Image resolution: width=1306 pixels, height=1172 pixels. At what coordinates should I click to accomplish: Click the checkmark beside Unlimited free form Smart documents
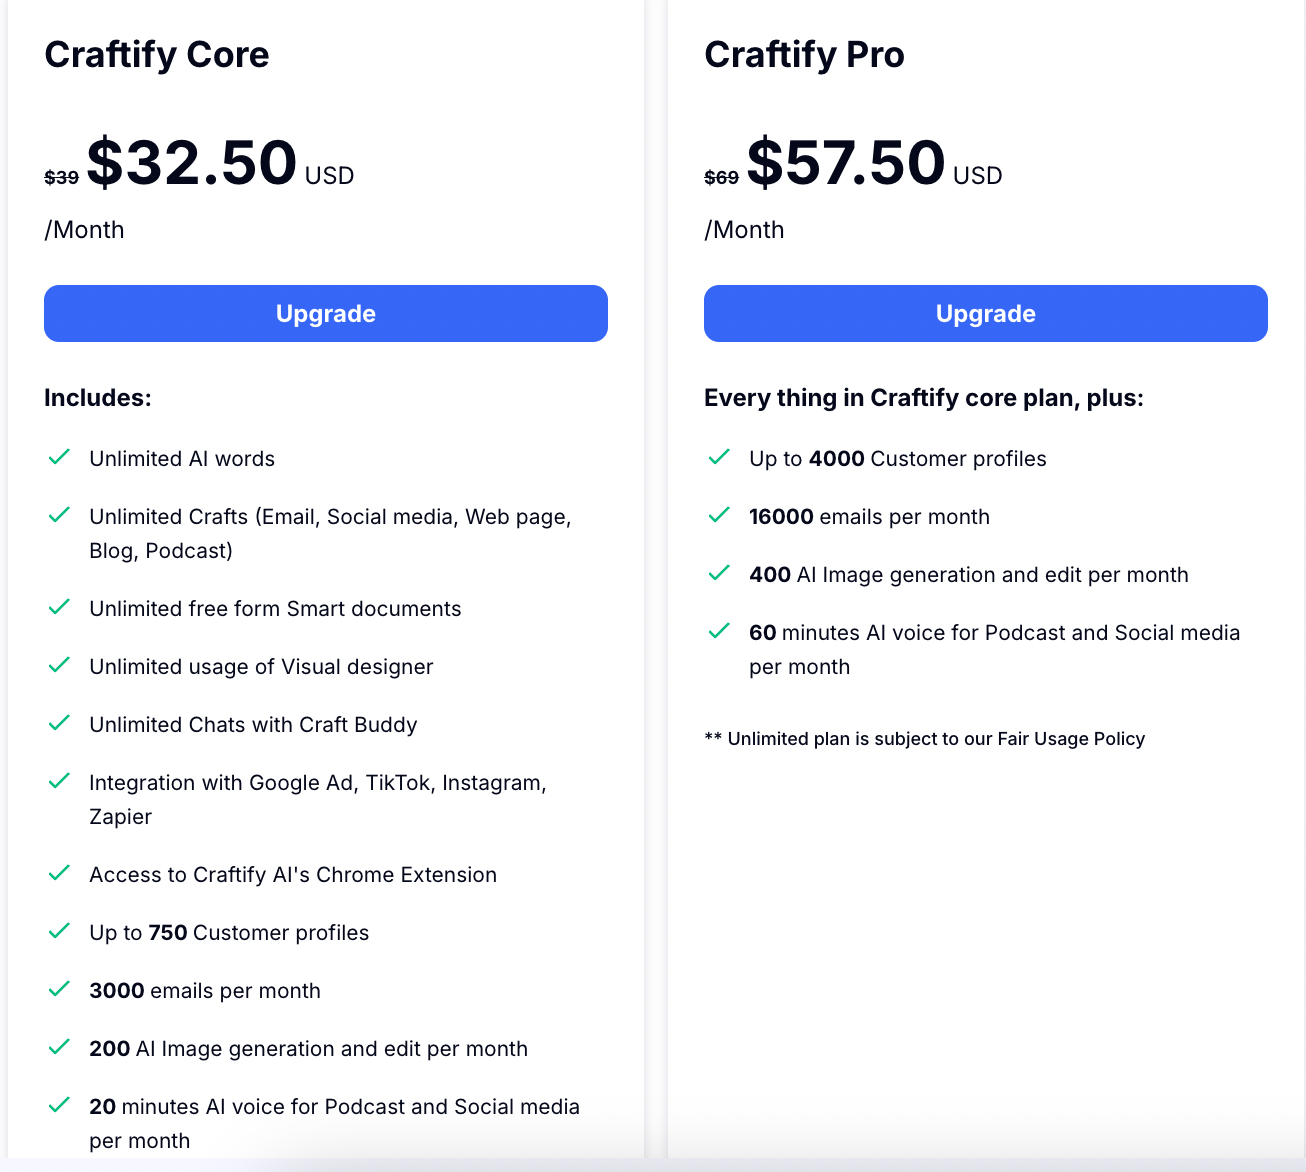[x=59, y=607]
